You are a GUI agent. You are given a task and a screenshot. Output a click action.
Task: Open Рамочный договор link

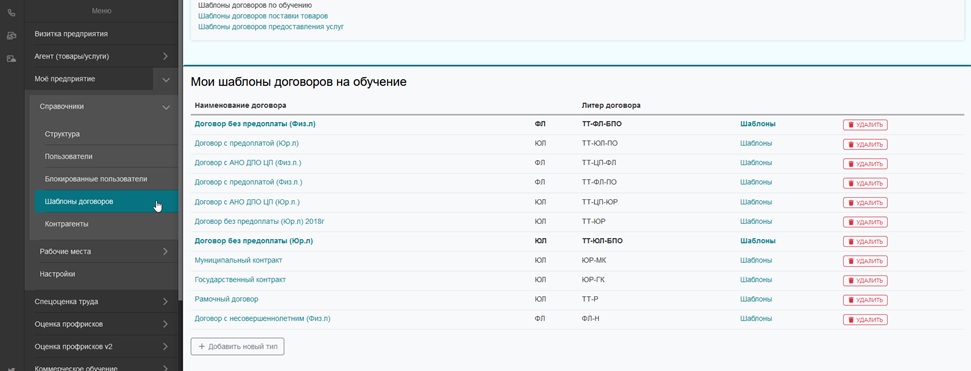226,299
